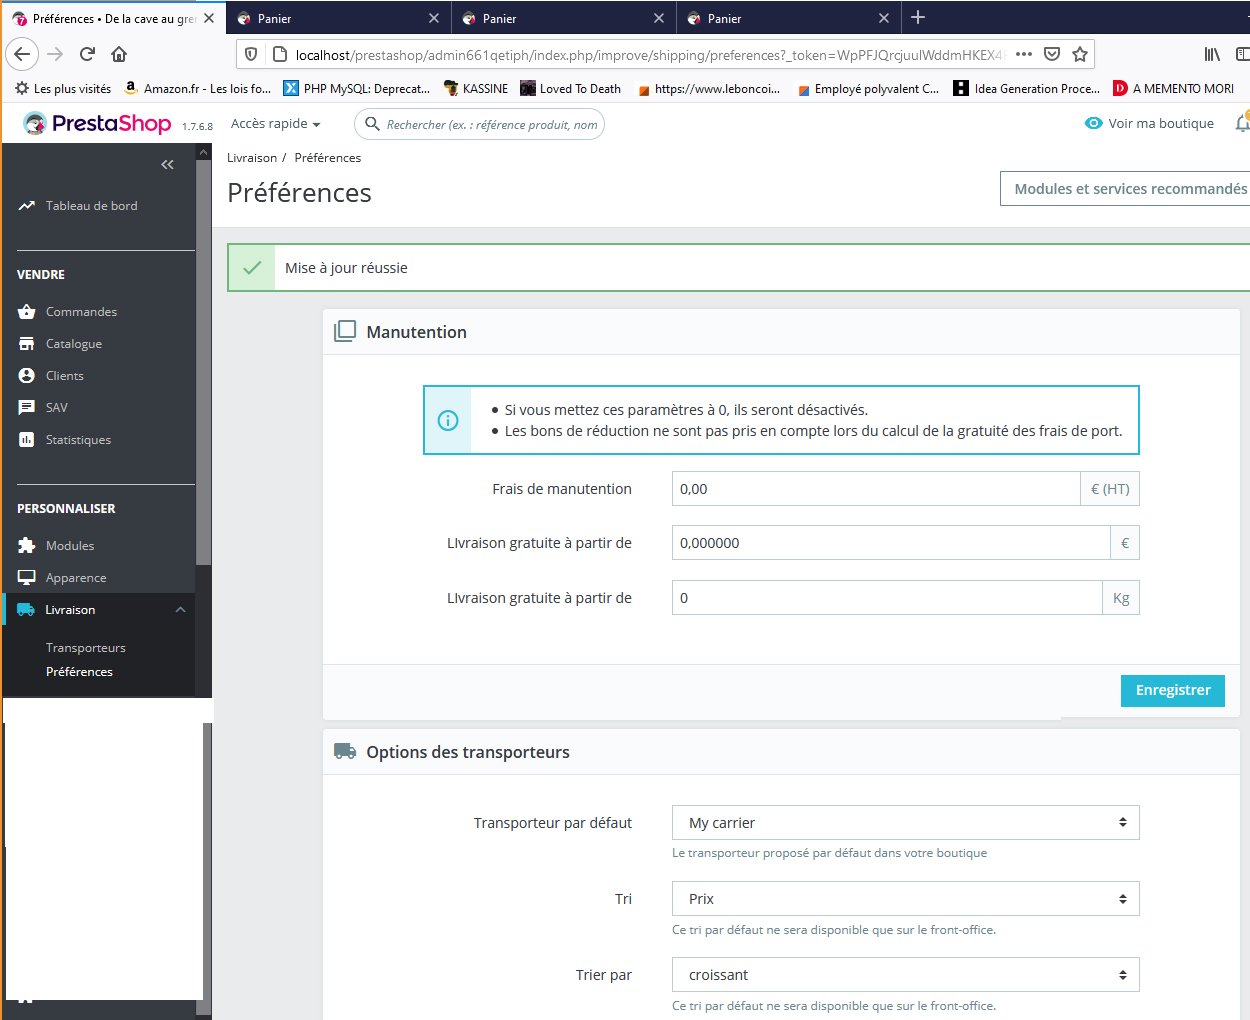The width and height of the screenshot is (1250, 1020).
Task: Click the tracking protection shield icon
Action: point(251,54)
